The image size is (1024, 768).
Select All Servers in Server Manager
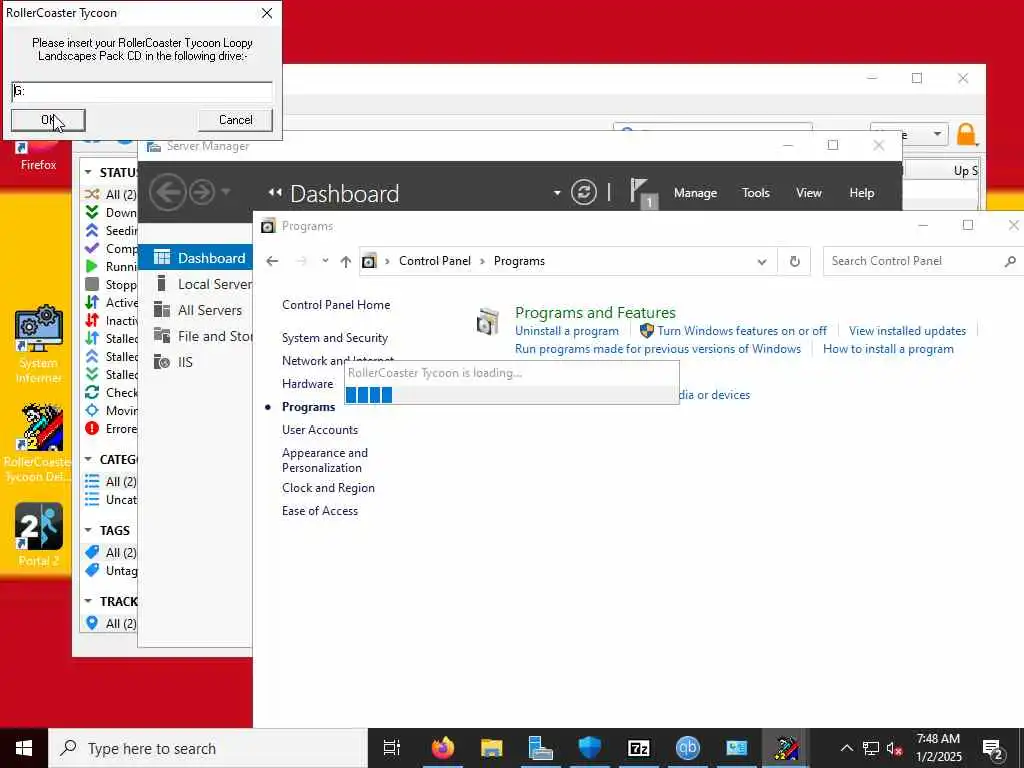[x=196, y=310]
